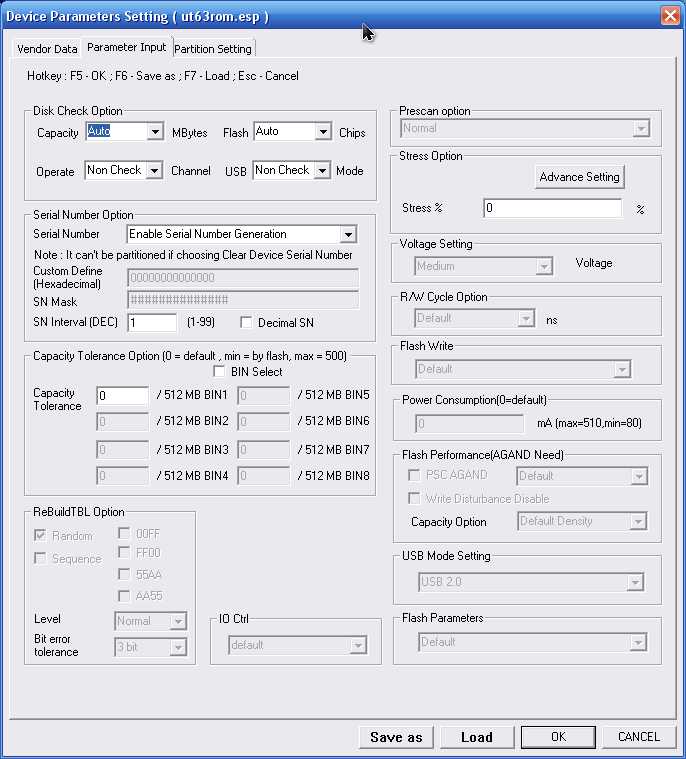Expand the R/W Cycle Option dropdown
This screenshot has width=686, height=759.
point(526,319)
